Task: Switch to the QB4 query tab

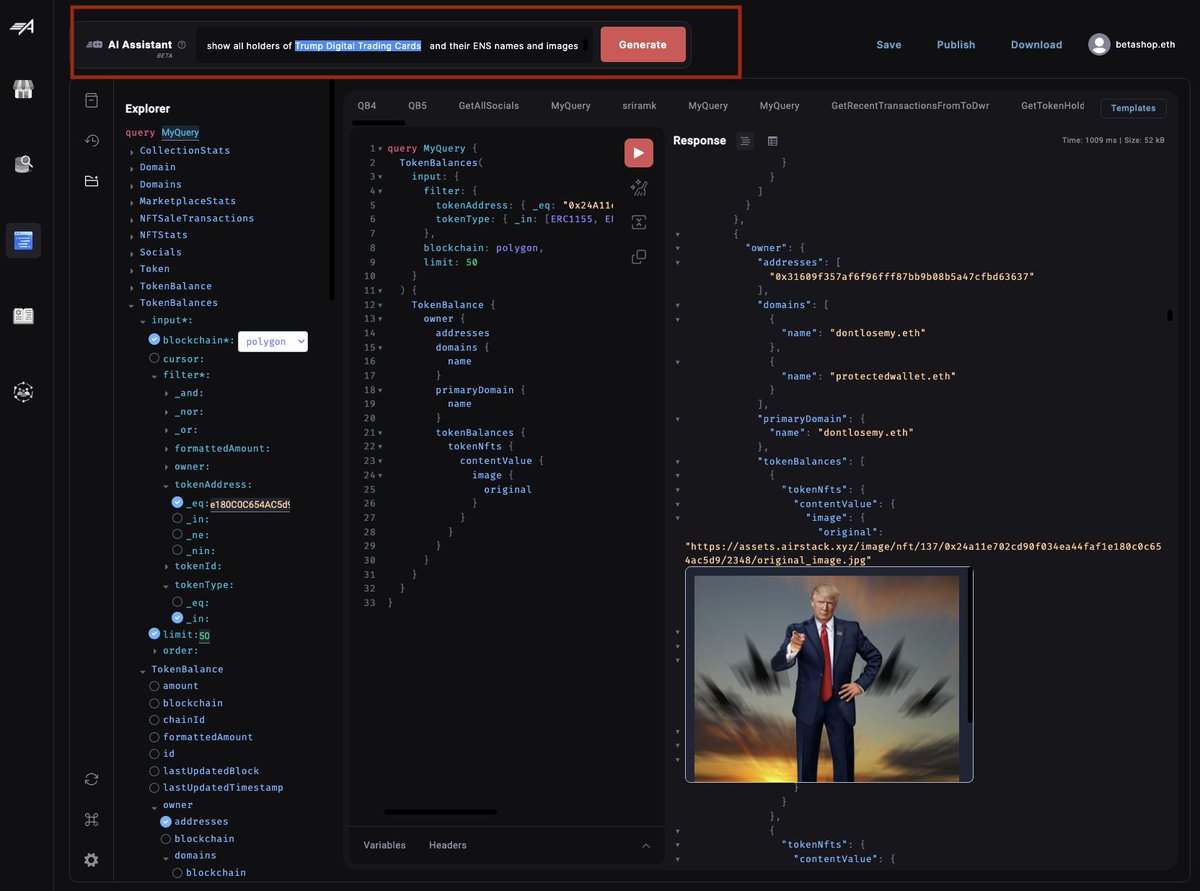Action: [x=367, y=105]
